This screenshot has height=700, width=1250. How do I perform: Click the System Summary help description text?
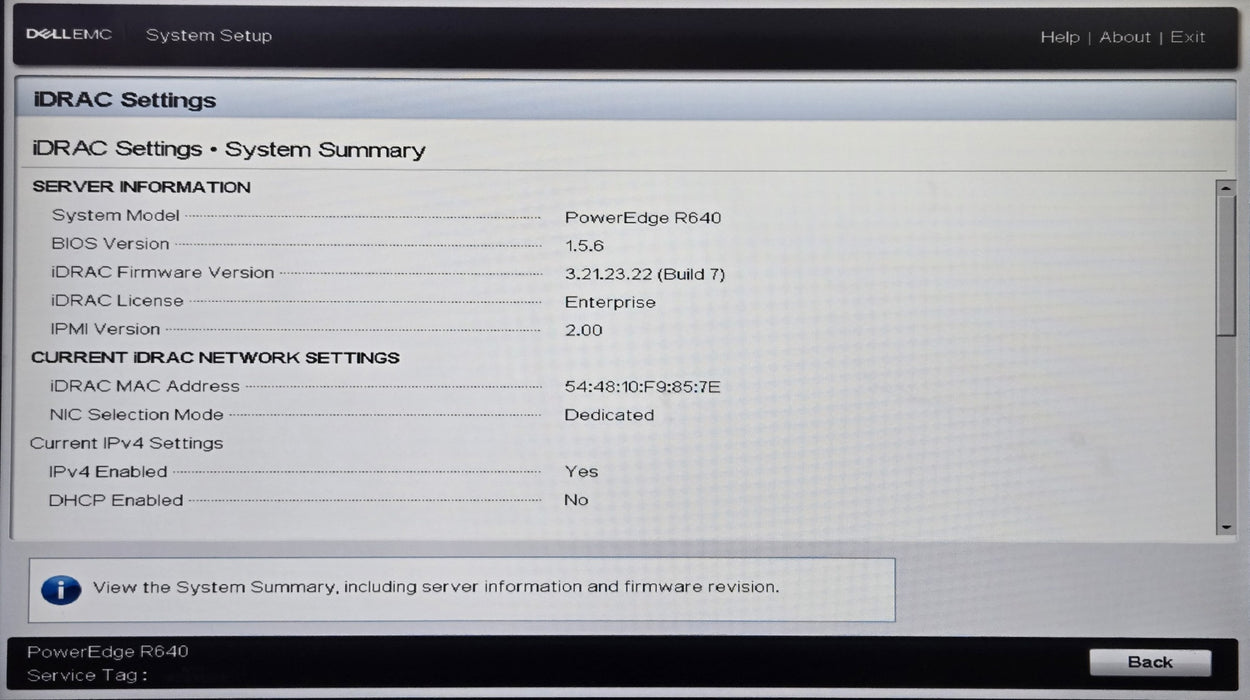click(x=436, y=587)
